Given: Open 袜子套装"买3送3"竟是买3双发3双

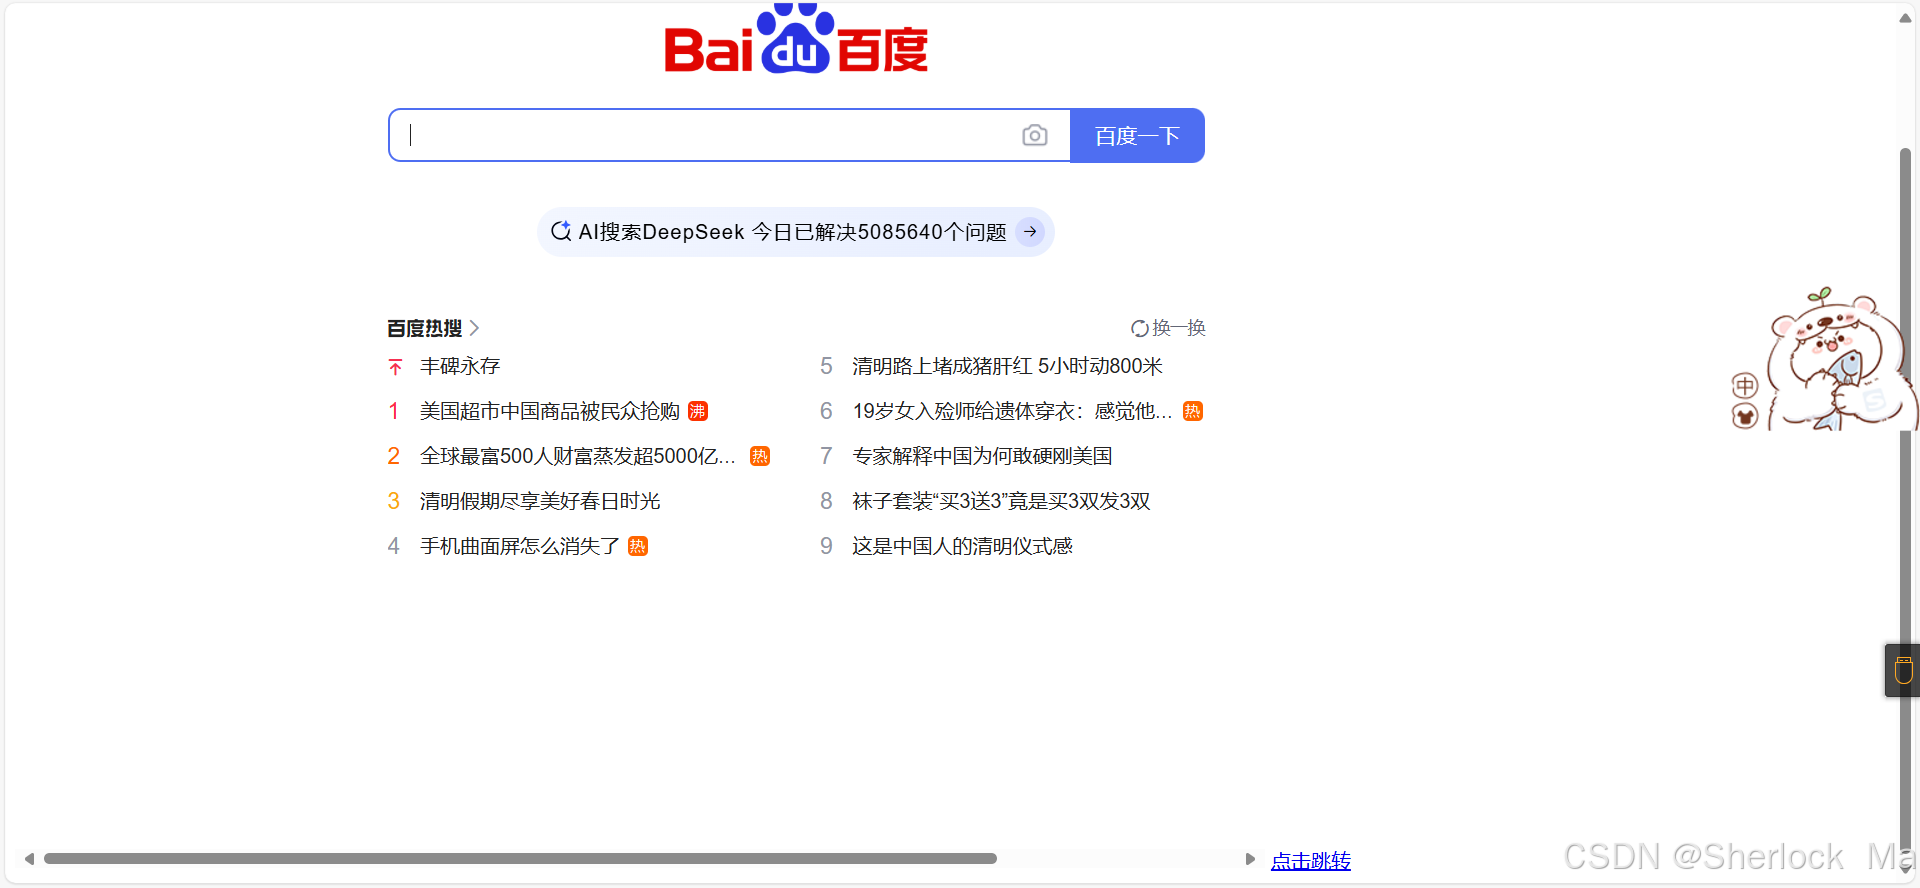Looking at the screenshot, I should (x=1001, y=501).
